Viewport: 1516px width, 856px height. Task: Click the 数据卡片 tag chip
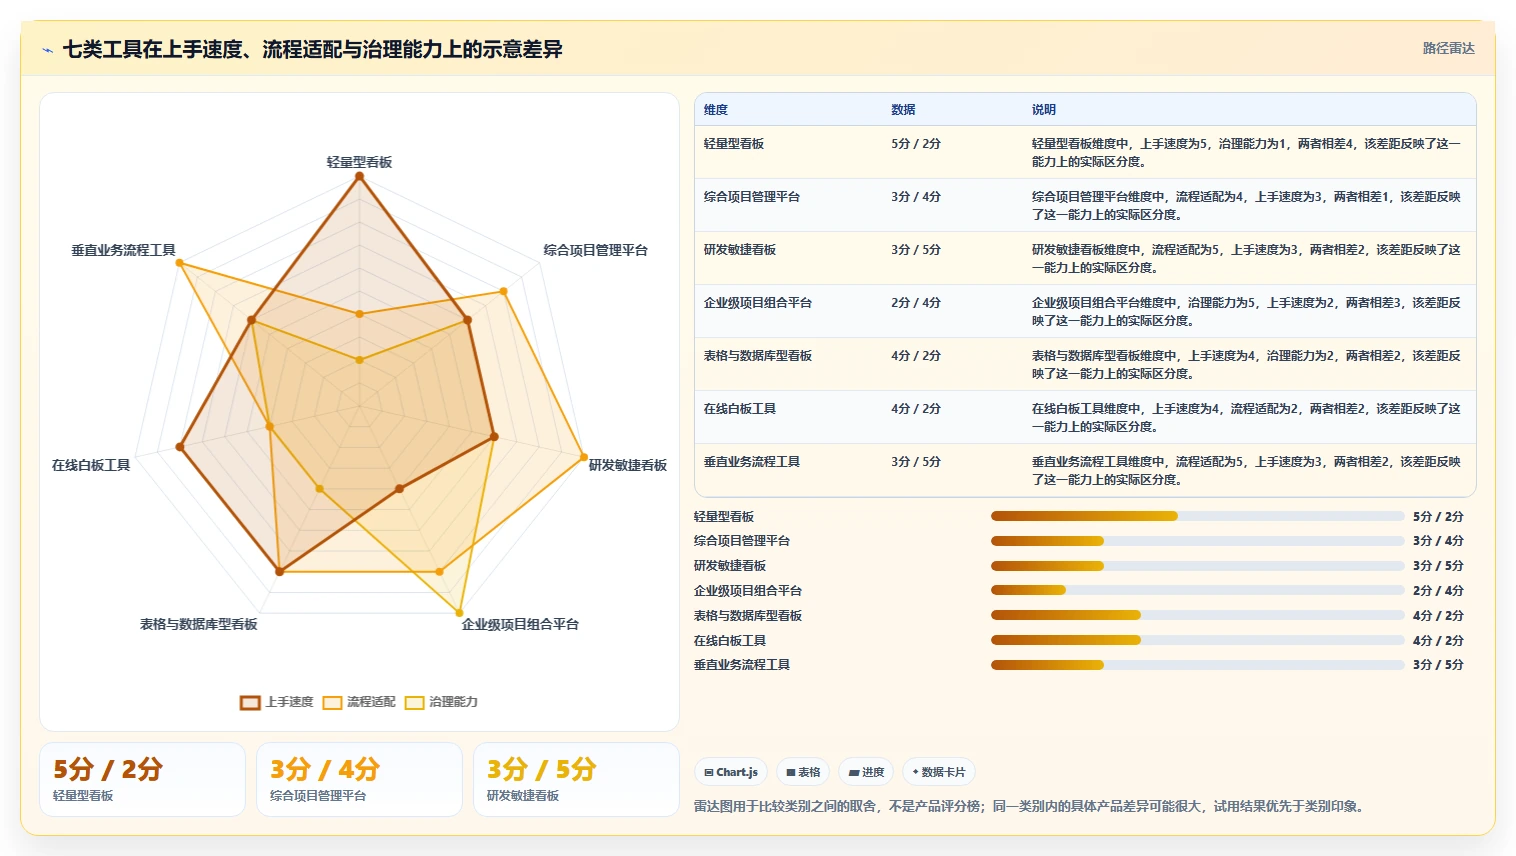(x=939, y=772)
